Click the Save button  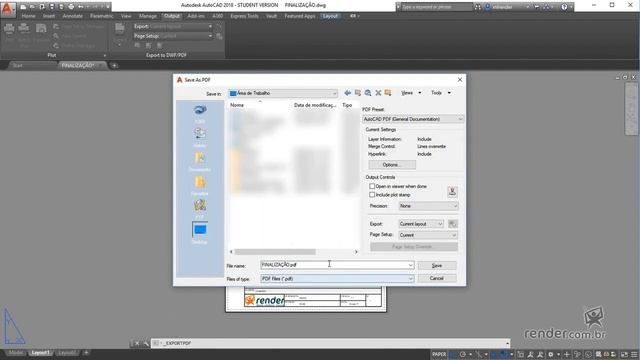pyautogui.click(x=437, y=265)
